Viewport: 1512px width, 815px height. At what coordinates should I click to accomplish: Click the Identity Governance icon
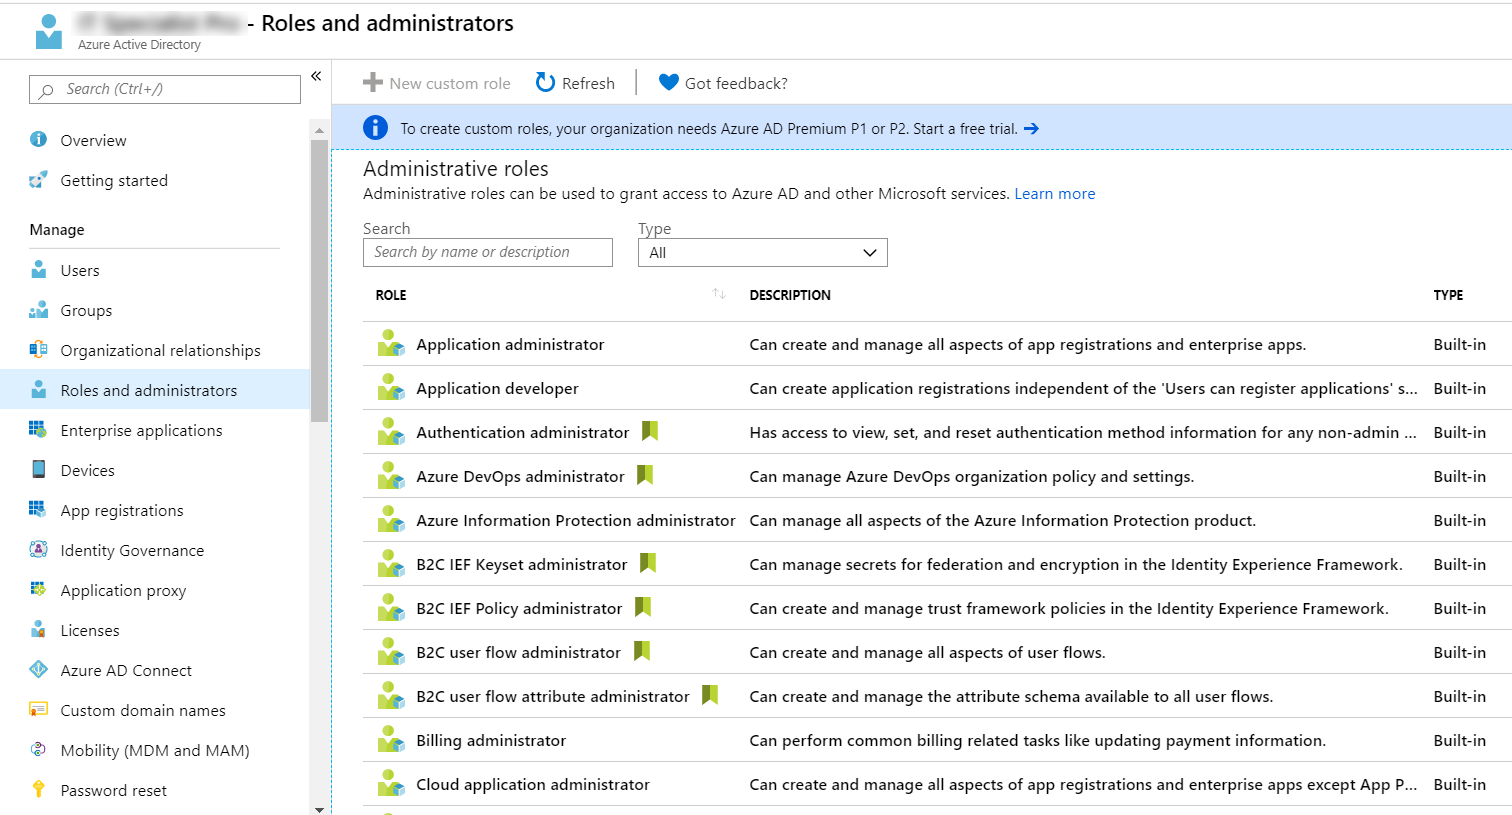(38, 549)
